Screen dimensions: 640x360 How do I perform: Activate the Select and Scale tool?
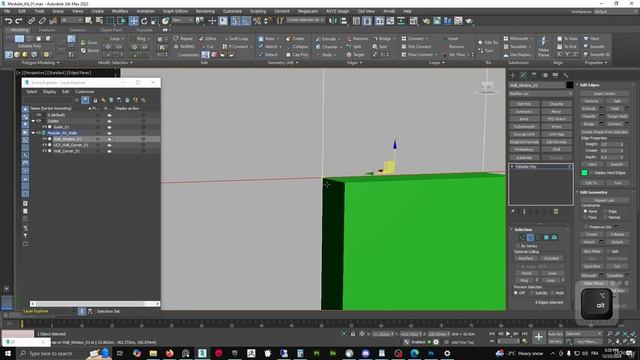(x=155, y=21)
